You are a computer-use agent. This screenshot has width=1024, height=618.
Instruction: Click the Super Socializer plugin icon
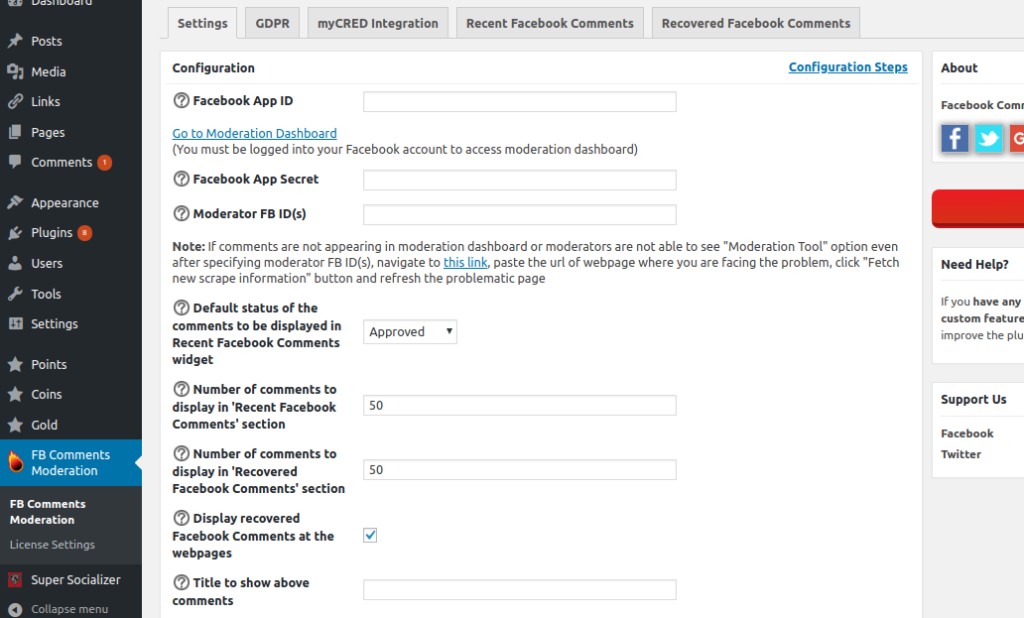tap(14, 579)
